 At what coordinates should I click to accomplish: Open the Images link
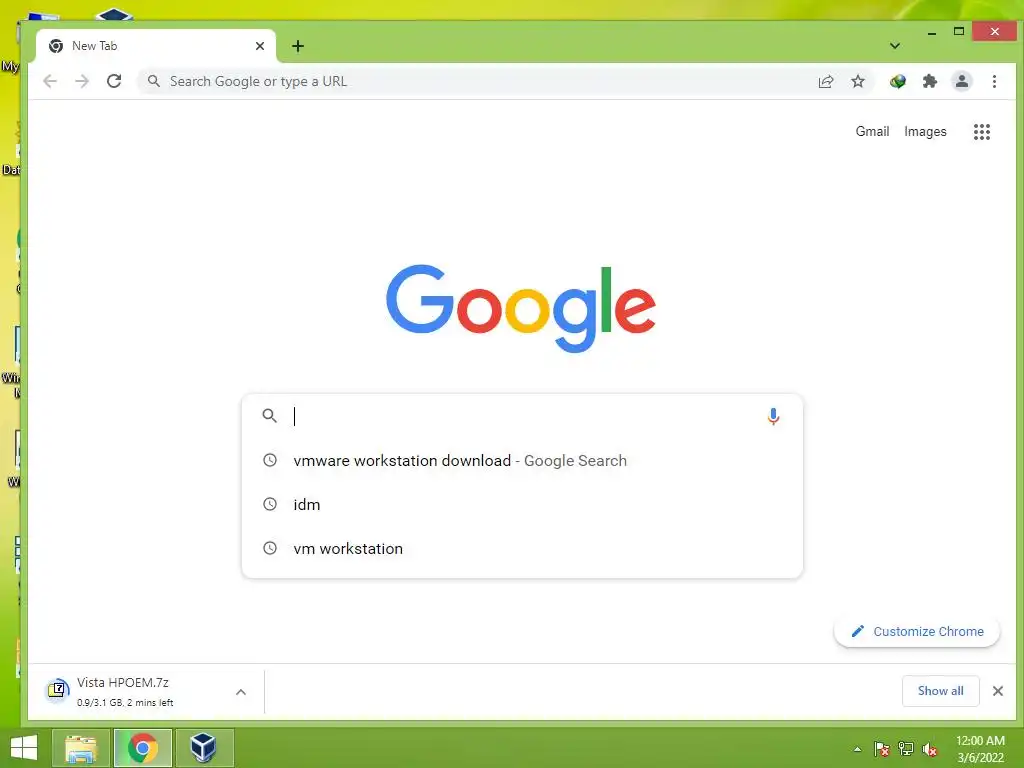[925, 131]
